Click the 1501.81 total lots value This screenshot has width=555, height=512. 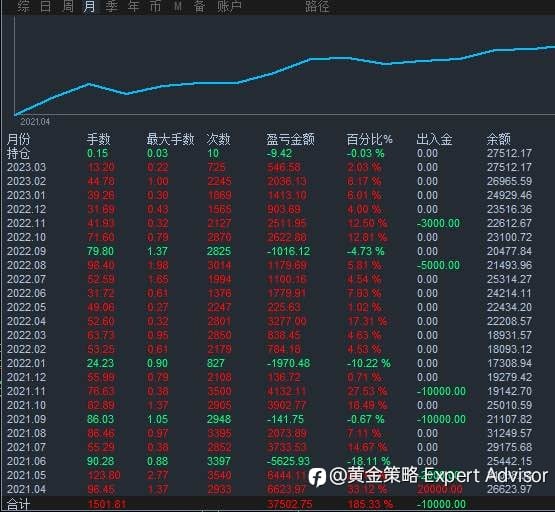[107, 505]
